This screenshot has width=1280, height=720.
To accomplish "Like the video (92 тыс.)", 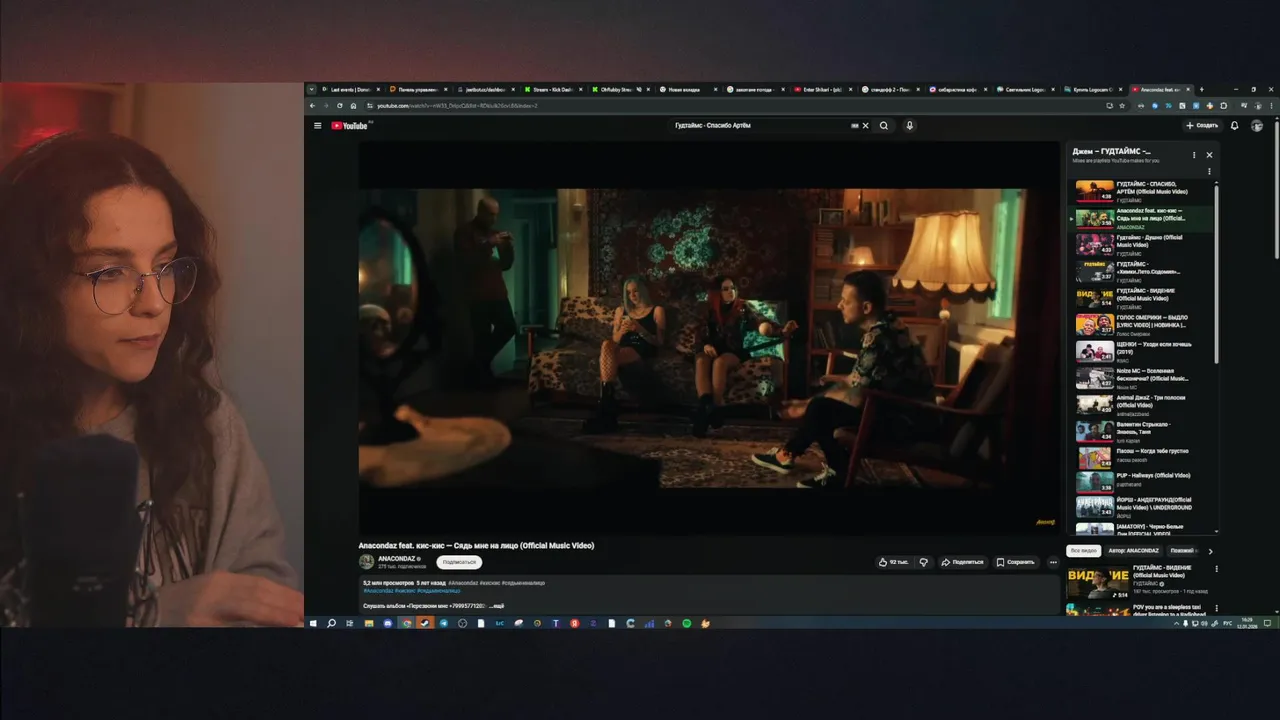I will (x=894, y=562).
